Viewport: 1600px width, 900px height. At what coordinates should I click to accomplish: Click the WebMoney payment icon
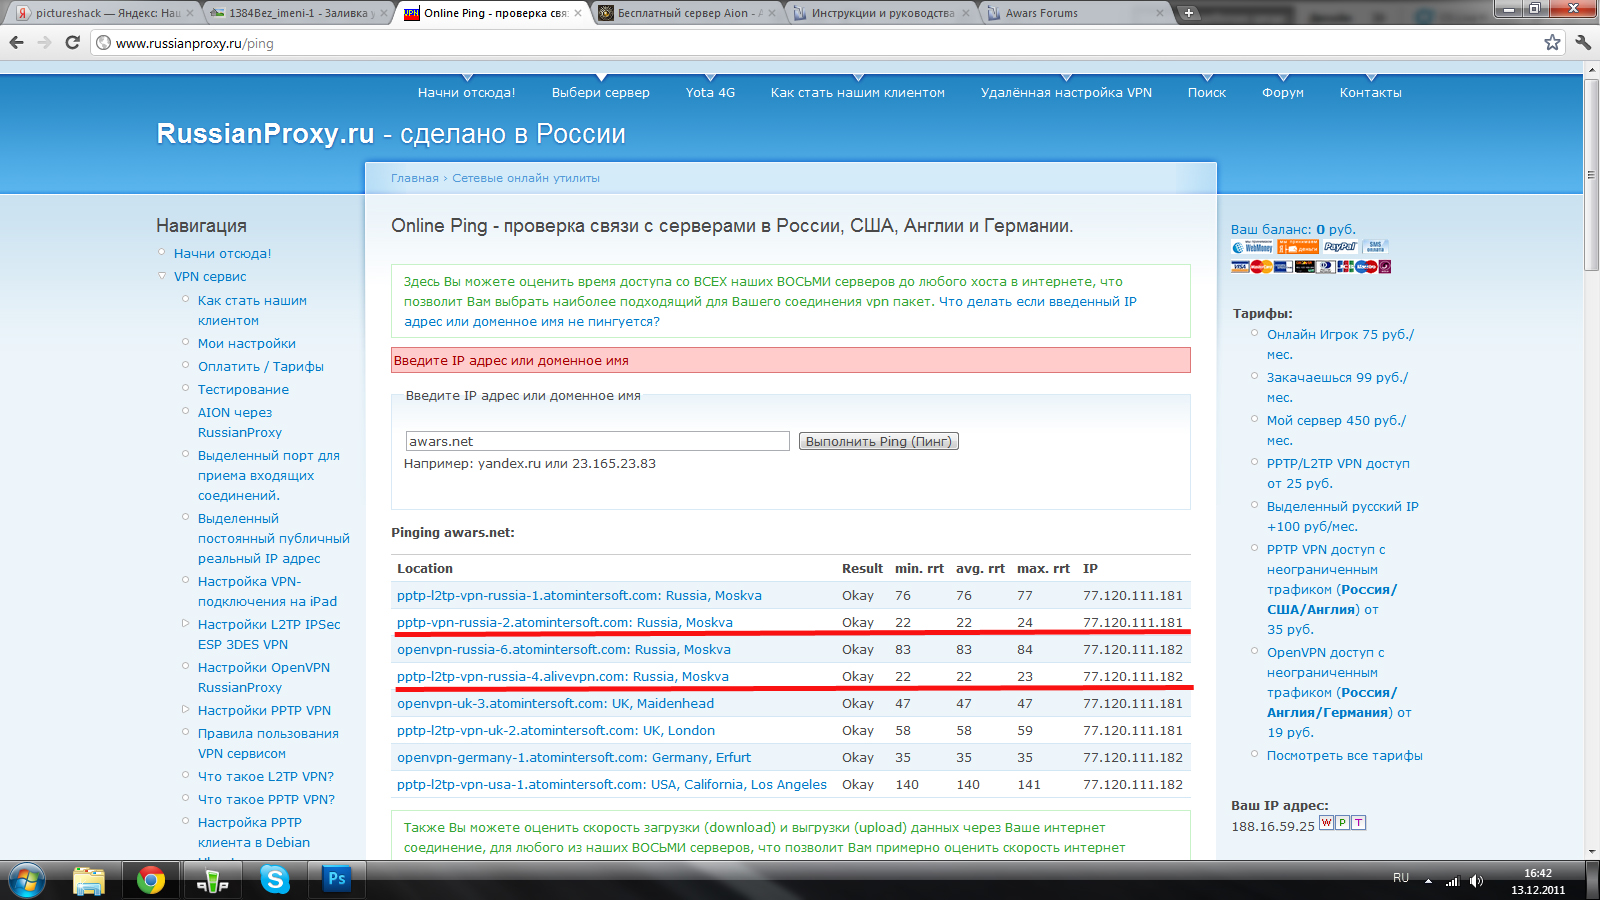point(1252,247)
